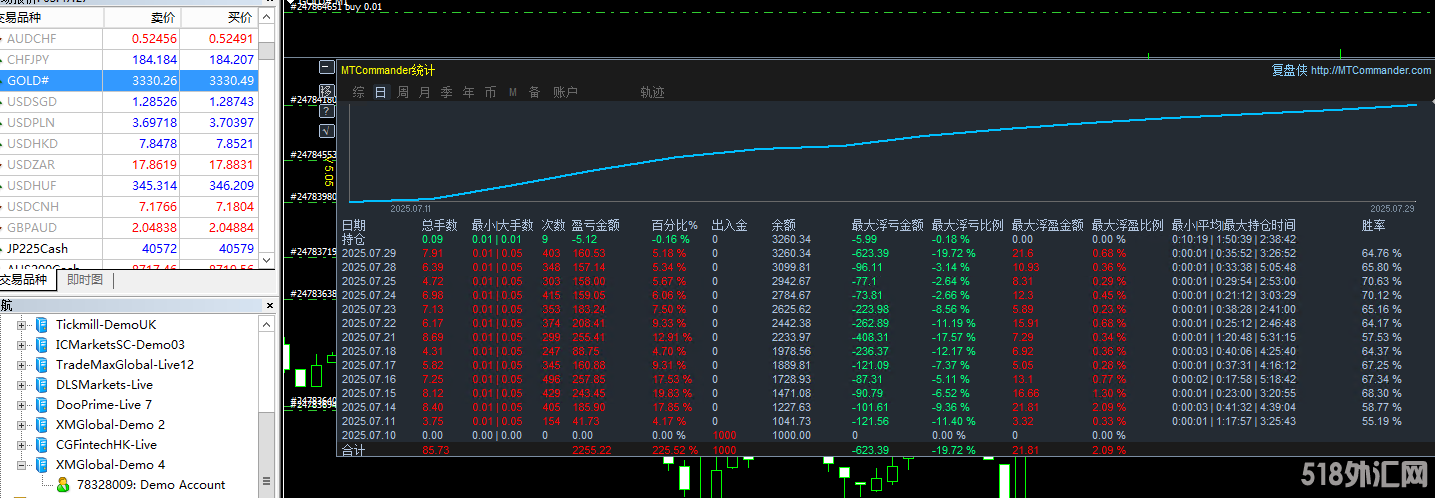Click the 移 move panel icon
This screenshot has height=498, width=1435.
tap(327, 90)
